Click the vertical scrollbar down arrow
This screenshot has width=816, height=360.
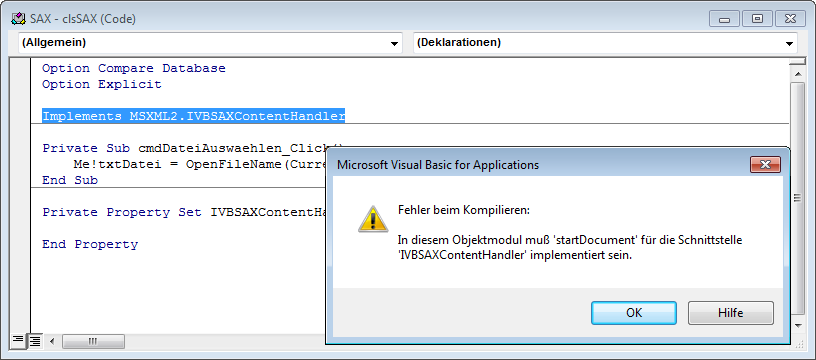(798, 326)
